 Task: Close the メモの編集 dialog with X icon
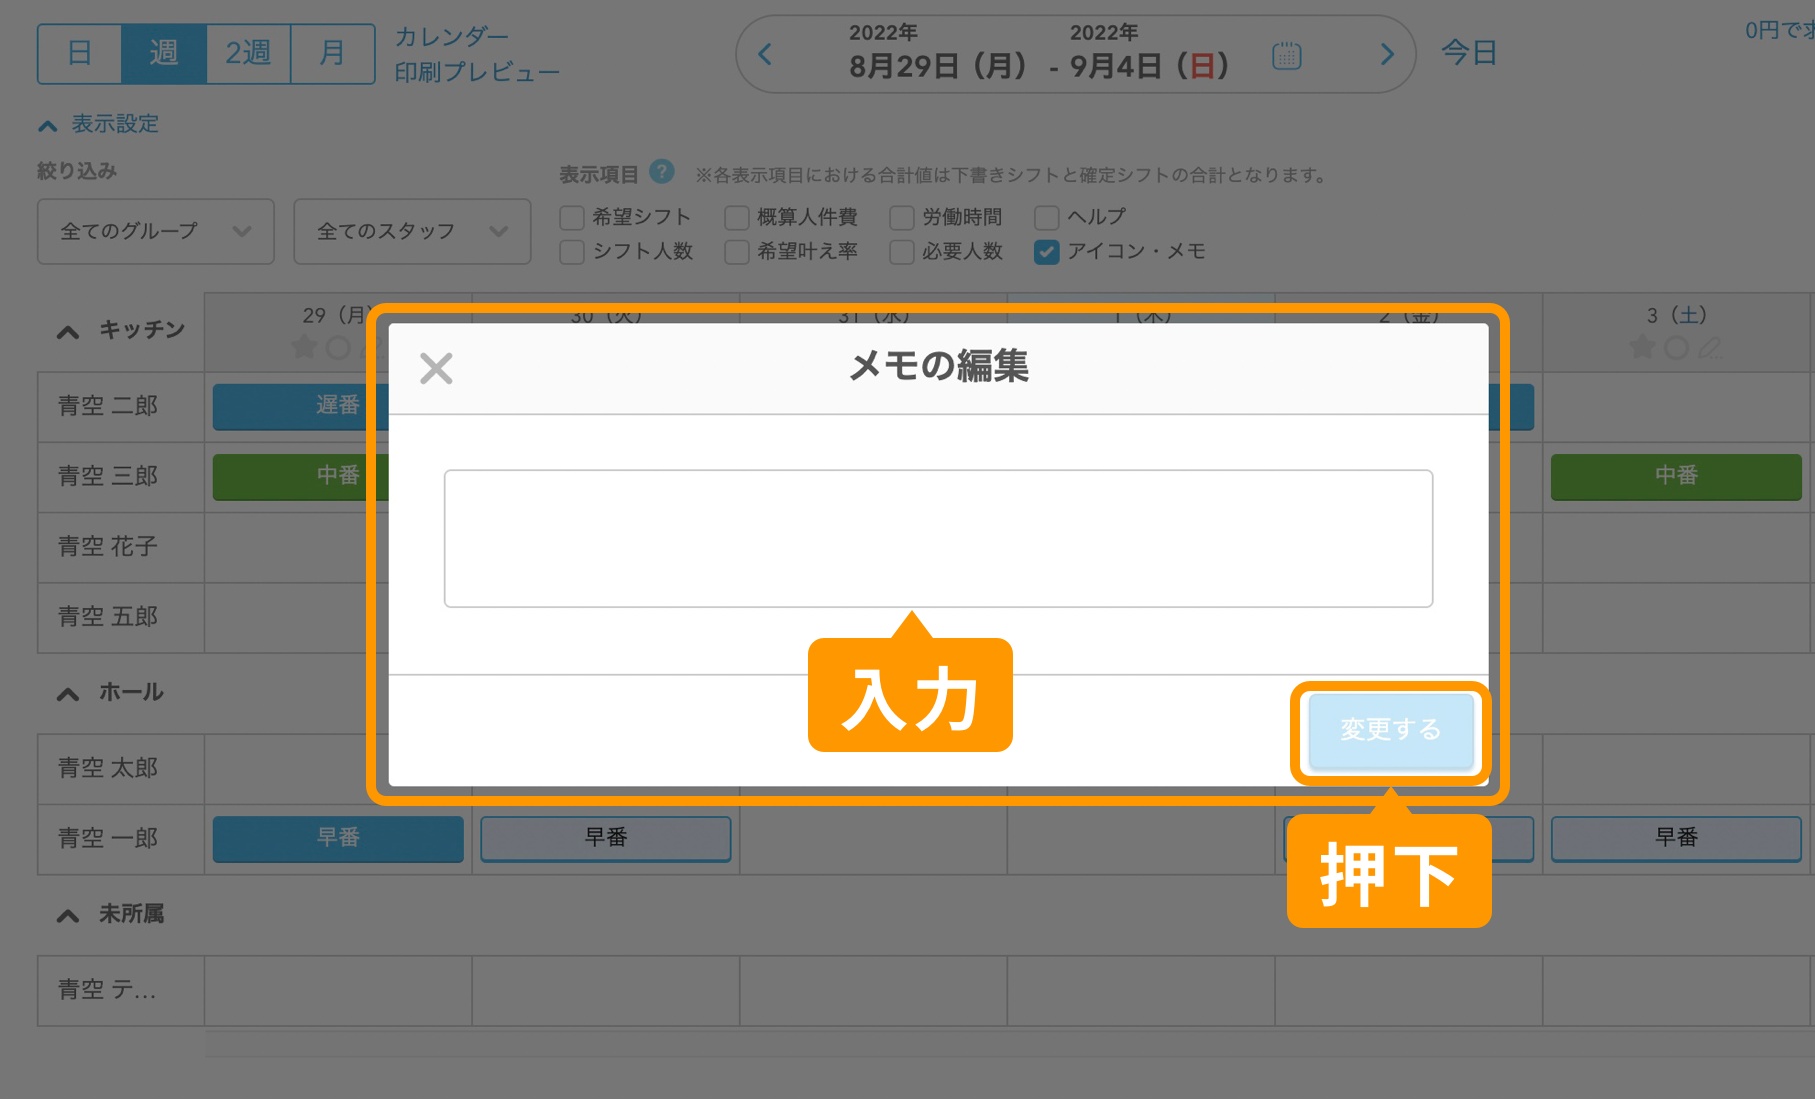click(x=437, y=368)
